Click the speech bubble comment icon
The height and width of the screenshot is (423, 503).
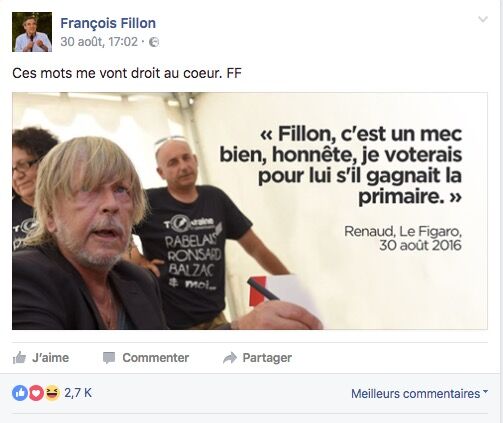pos(109,358)
